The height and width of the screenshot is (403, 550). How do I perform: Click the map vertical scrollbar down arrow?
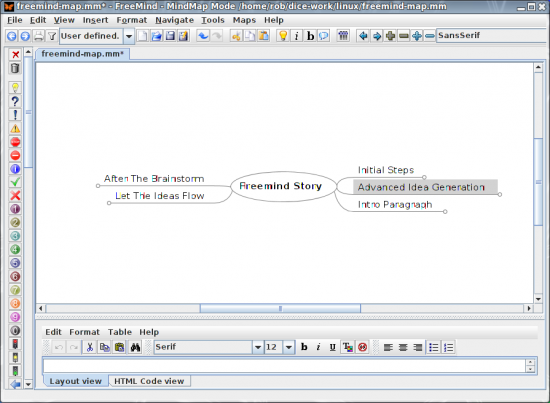(538, 299)
